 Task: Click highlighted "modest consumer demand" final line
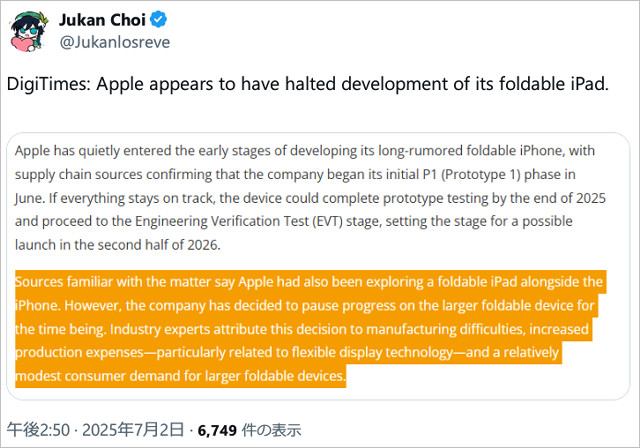click(180, 376)
